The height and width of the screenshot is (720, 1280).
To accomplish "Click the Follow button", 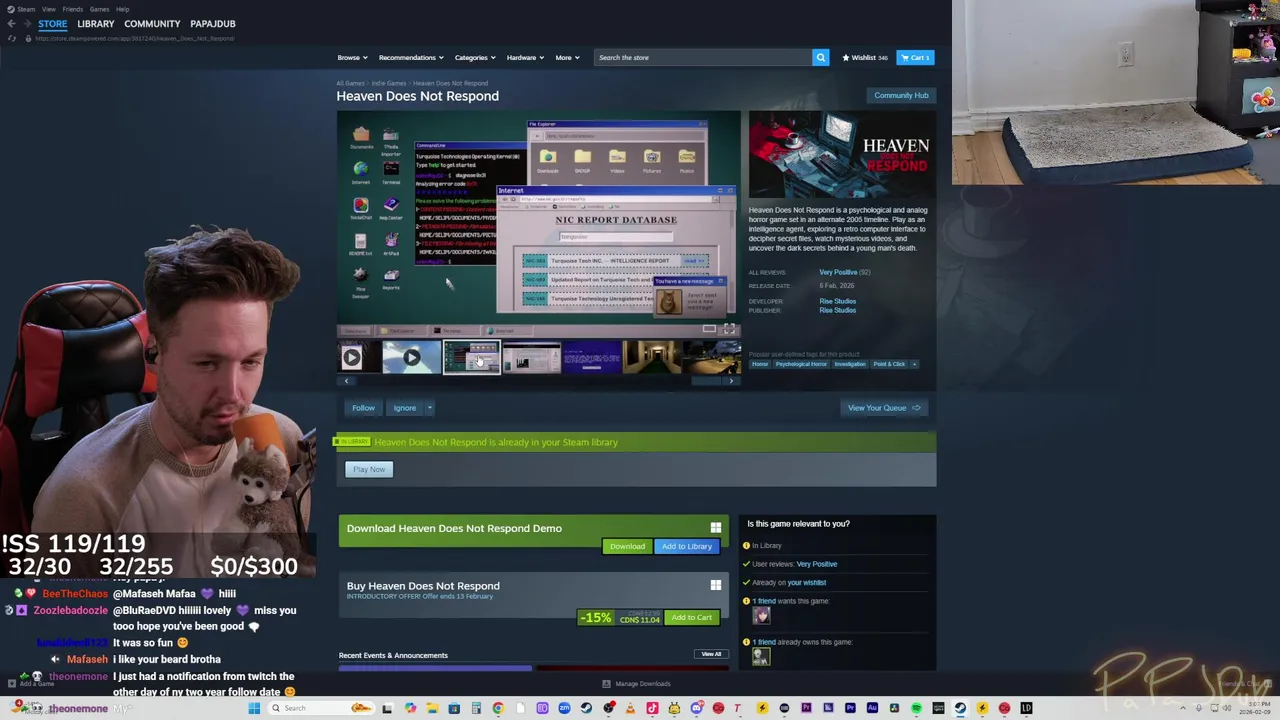I will (363, 408).
